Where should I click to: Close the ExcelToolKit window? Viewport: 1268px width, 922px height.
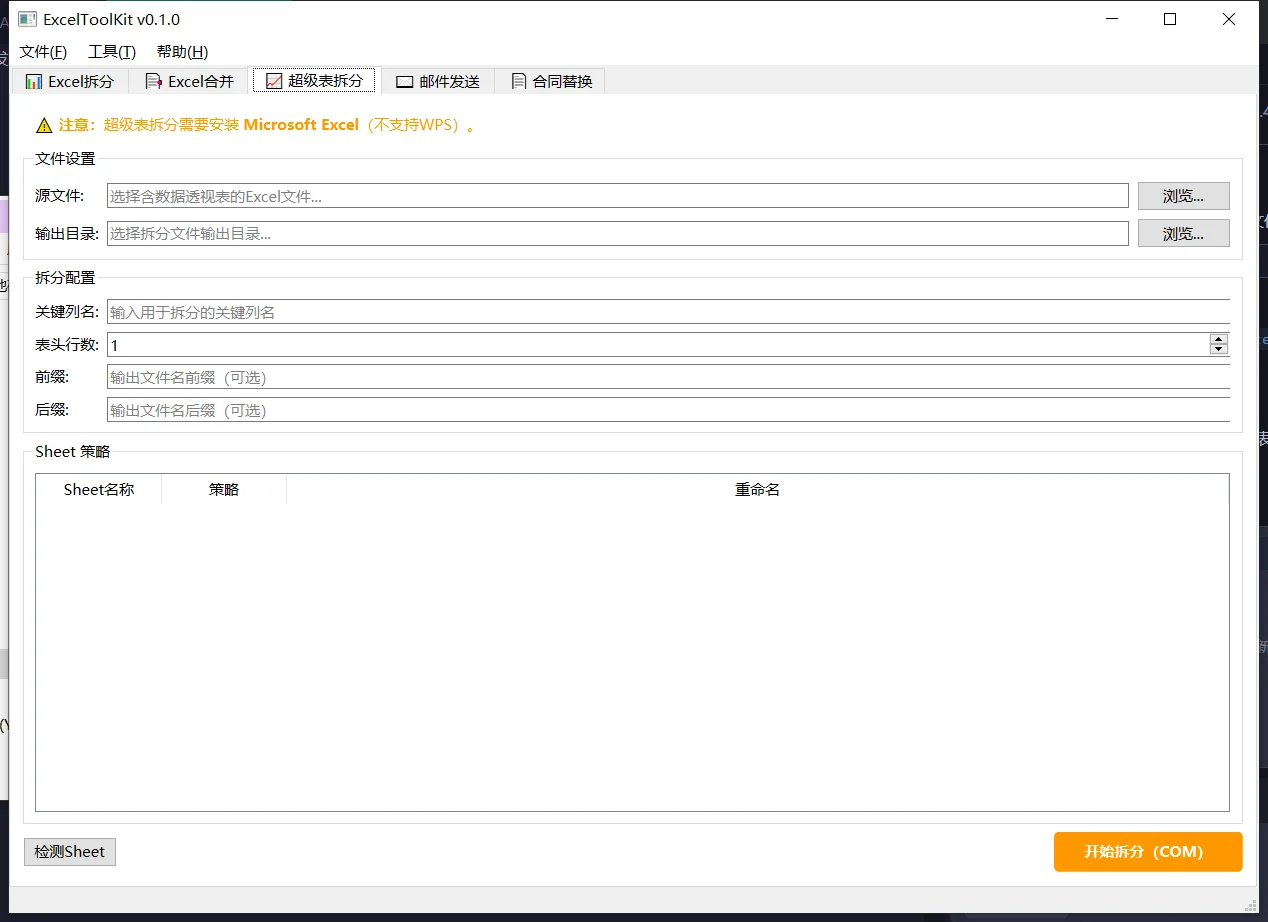(x=1229, y=19)
